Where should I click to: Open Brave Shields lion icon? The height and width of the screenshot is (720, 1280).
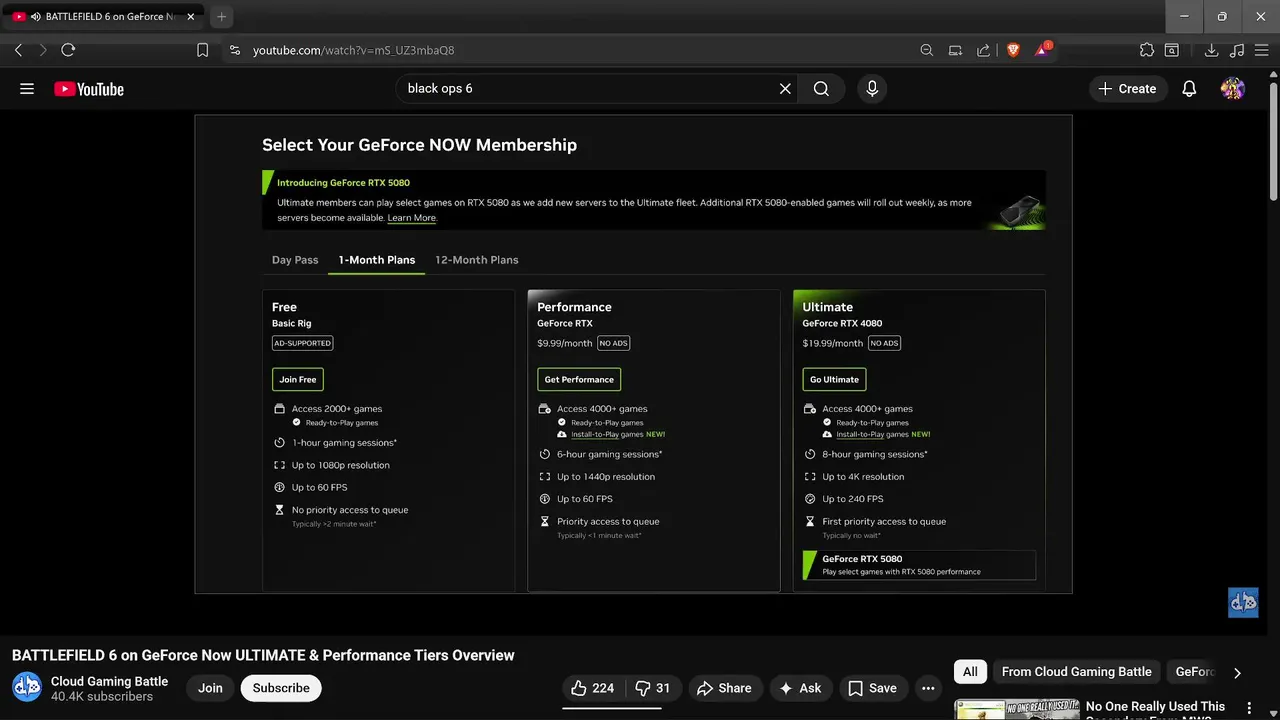(1013, 50)
